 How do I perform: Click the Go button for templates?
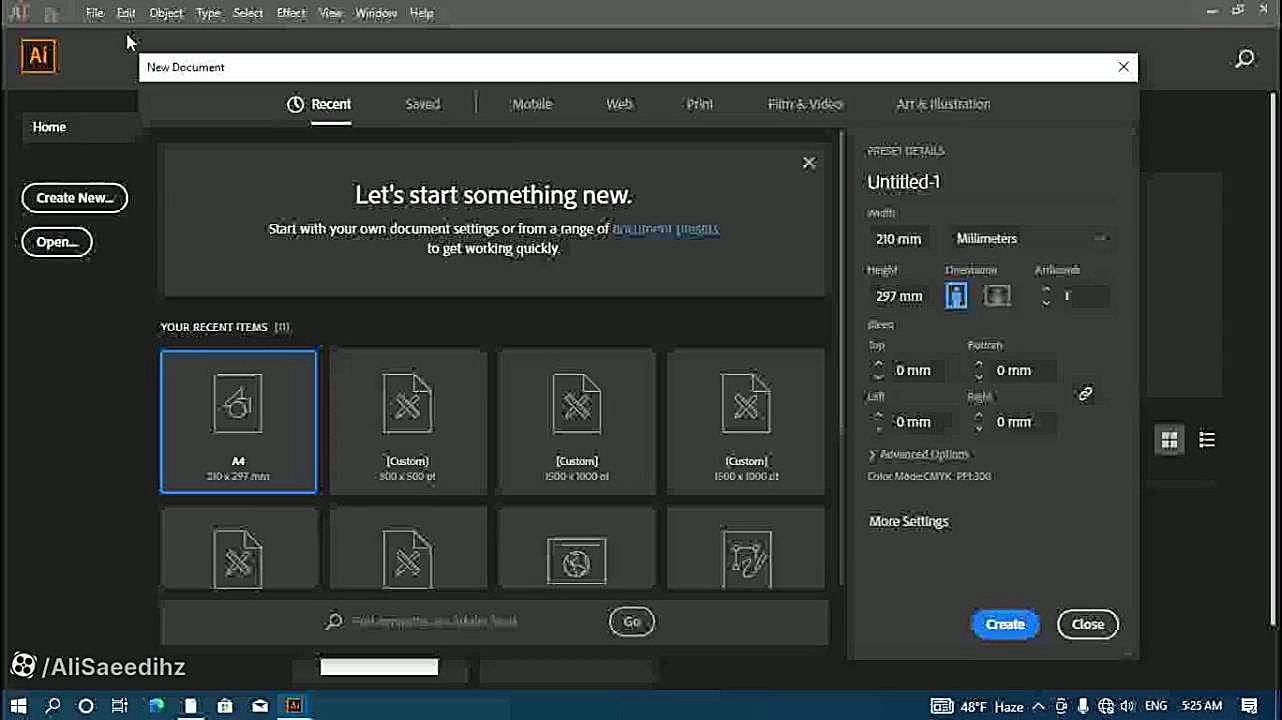point(632,622)
